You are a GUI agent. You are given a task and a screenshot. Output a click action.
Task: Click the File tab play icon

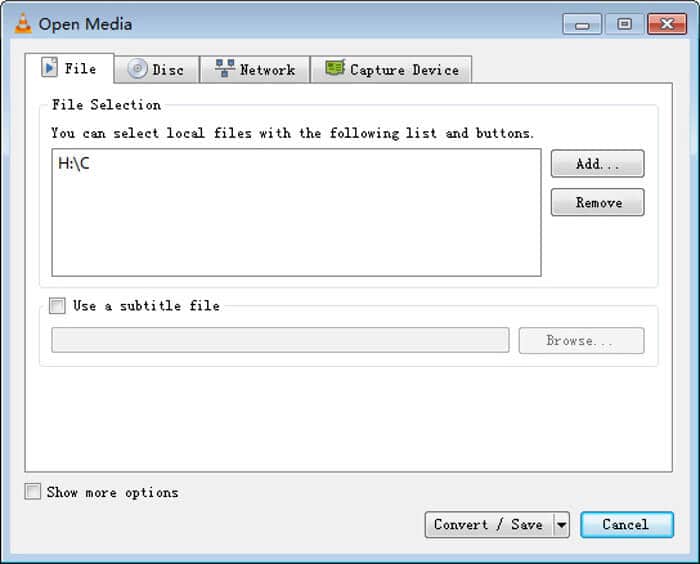(49, 68)
